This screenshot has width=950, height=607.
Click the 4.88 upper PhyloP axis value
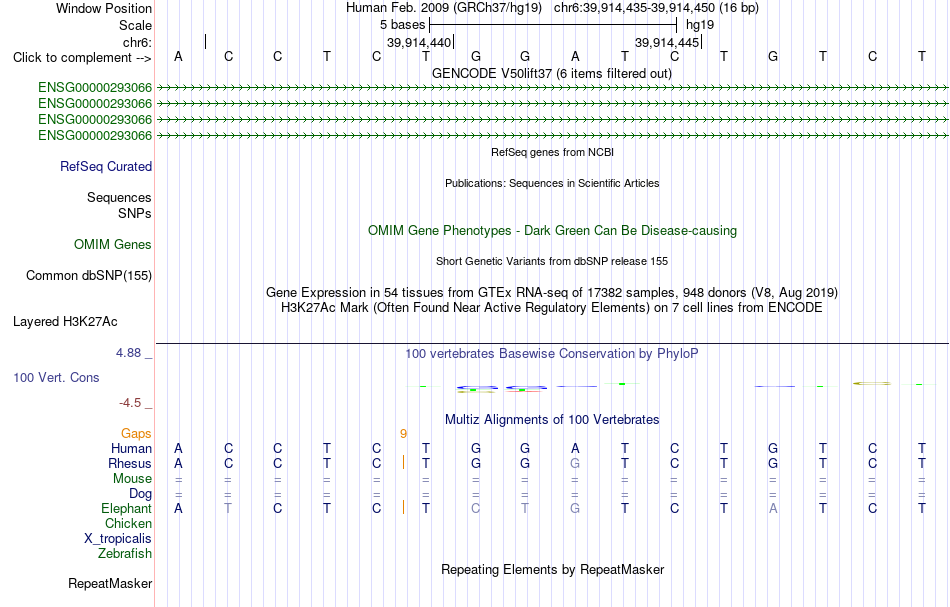coord(128,353)
